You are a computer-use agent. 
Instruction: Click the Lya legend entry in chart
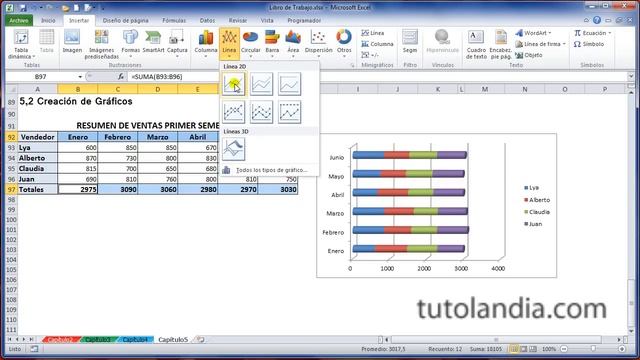click(531, 188)
